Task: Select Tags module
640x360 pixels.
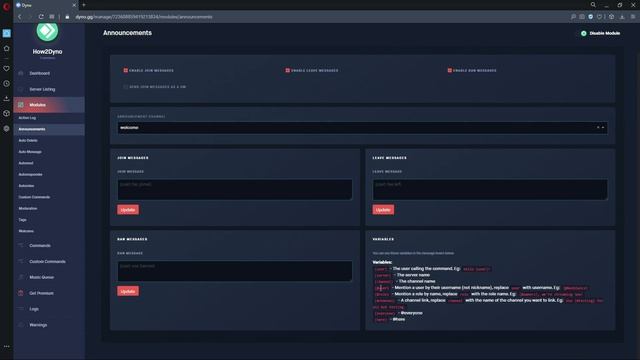Action: point(22,220)
